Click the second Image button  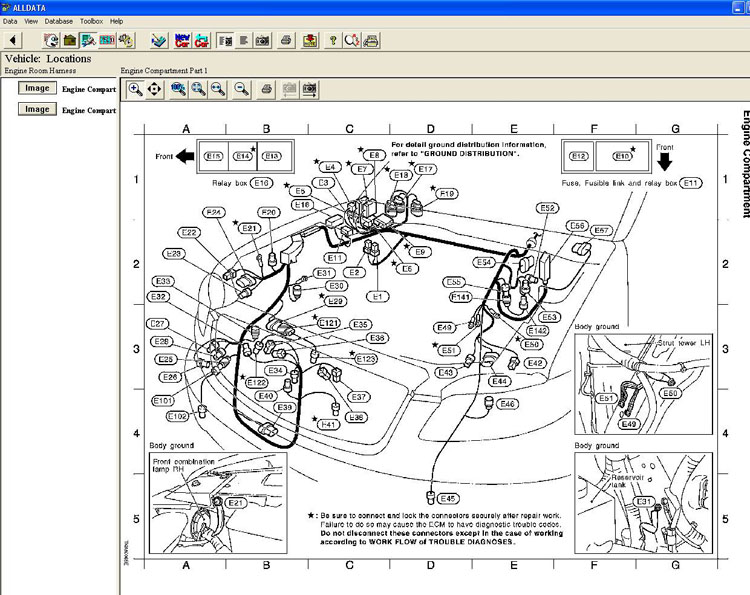point(37,109)
